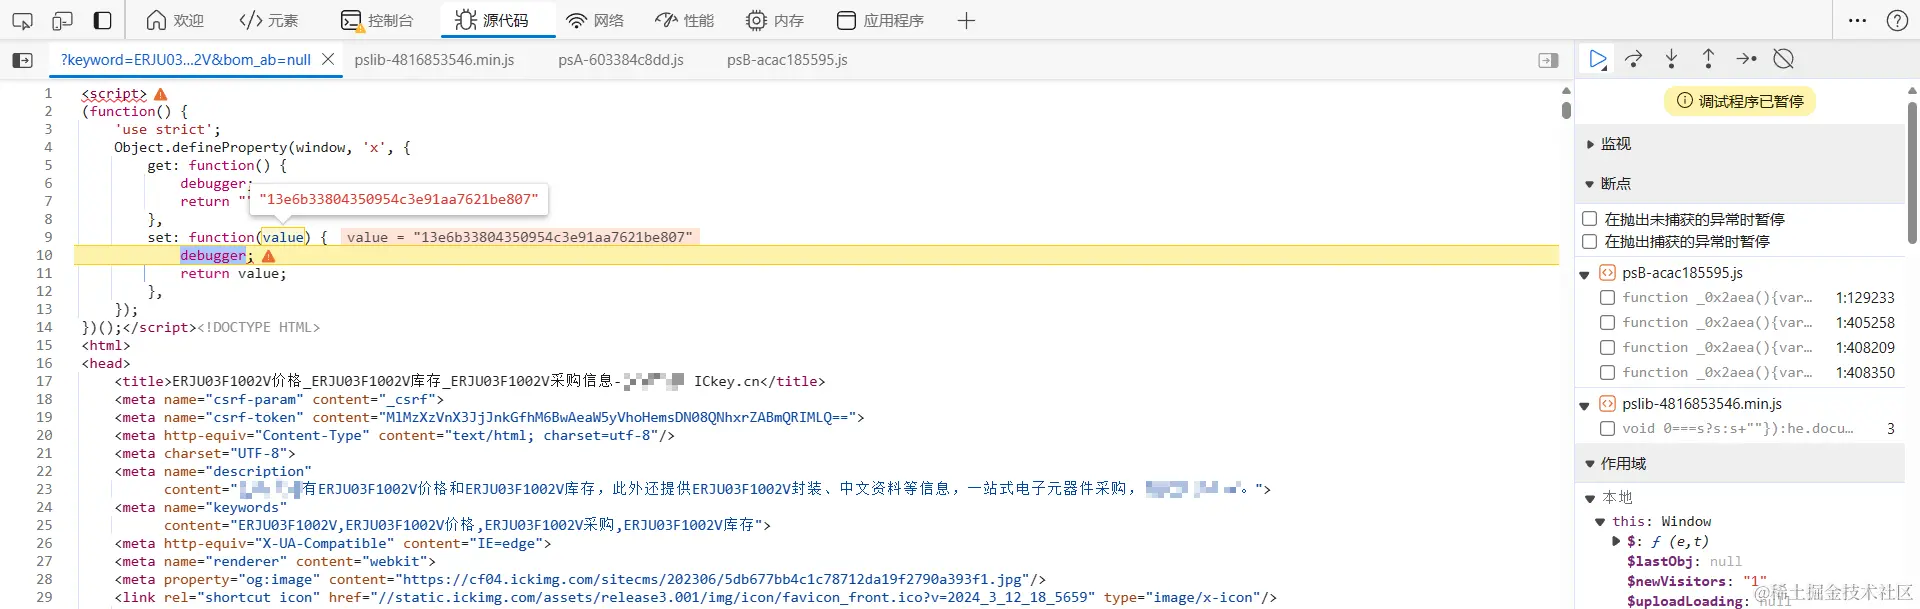The width and height of the screenshot is (1920, 609).
Task: Click the csrf-token meta line
Action: point(489,417)
